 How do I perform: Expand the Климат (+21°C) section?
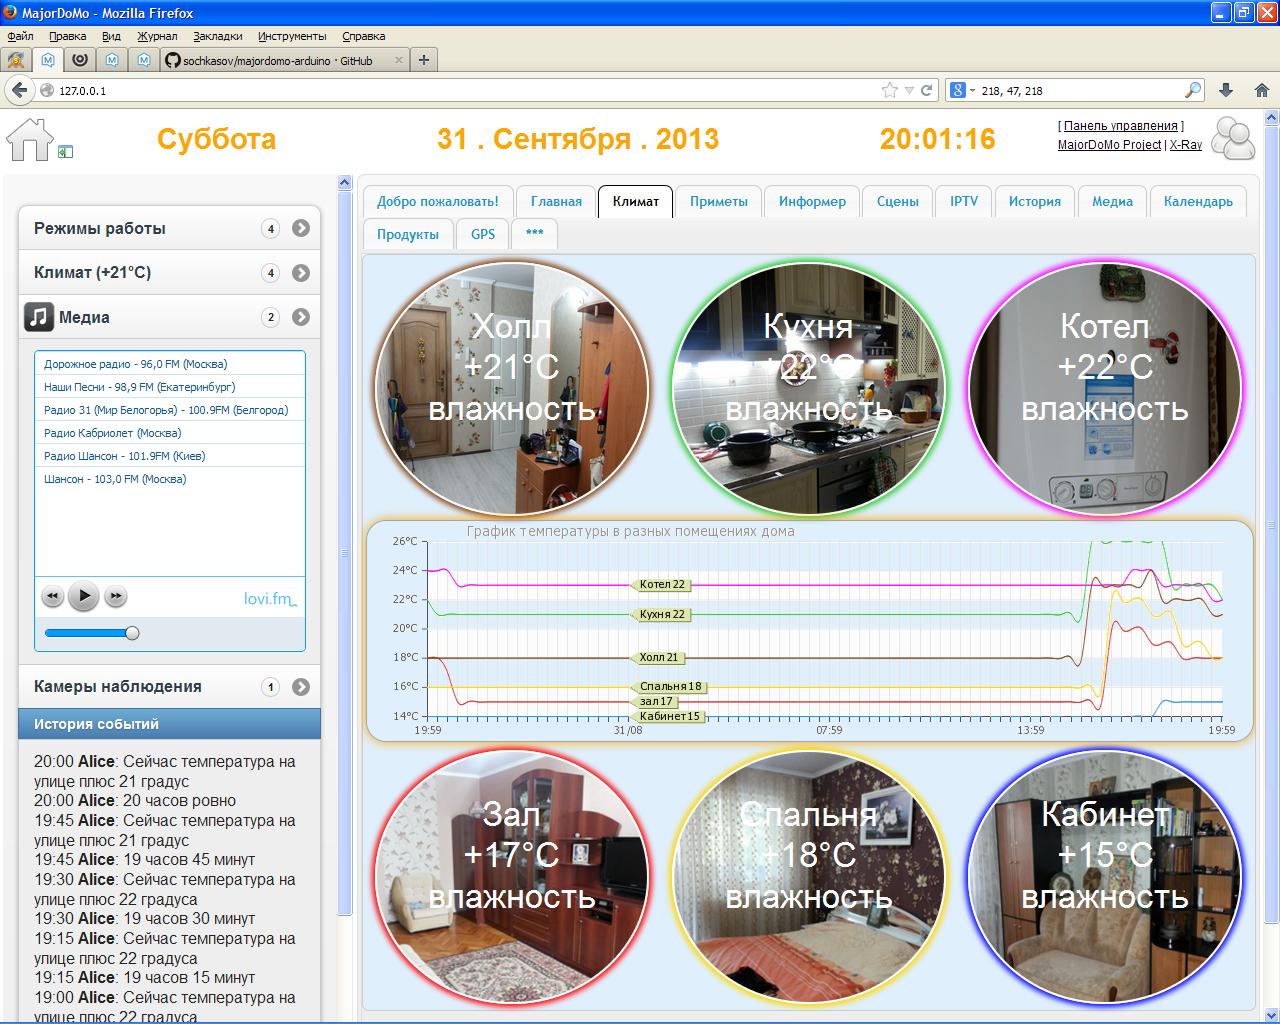301,273
